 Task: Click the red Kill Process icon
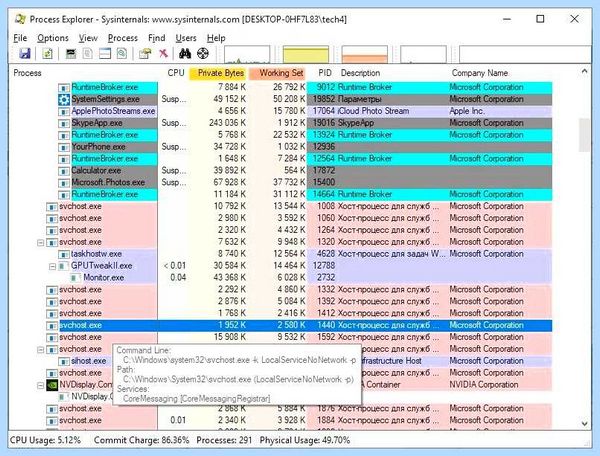[163, 54]
